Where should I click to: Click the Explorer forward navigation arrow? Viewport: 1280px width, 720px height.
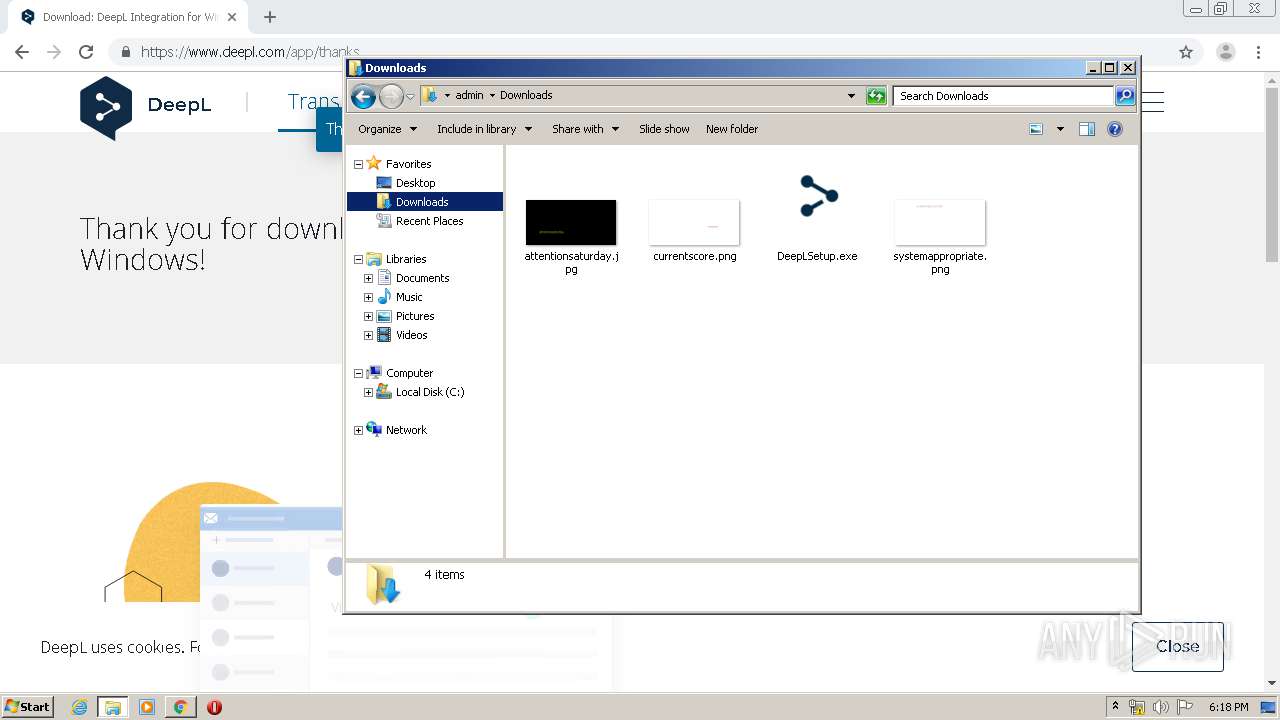391,96
